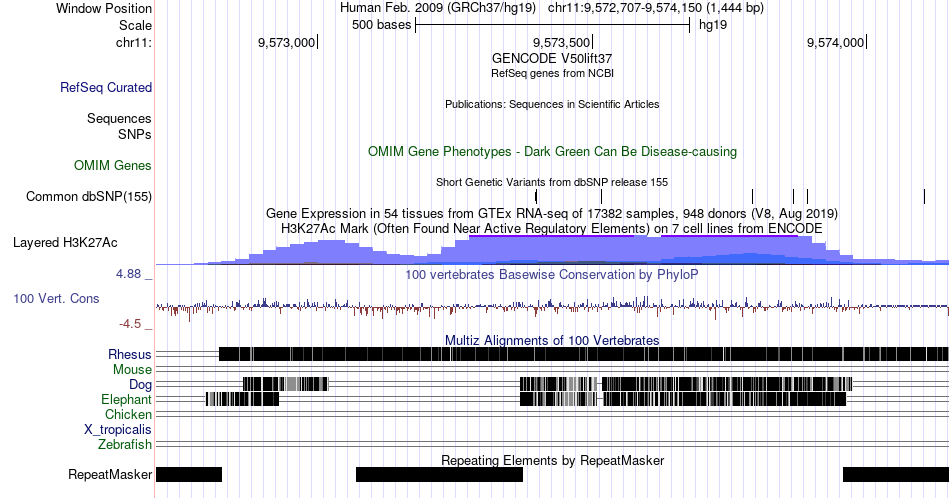Viewport: 950px width, 498px height.
Task: Click the RefSeq Curated track label
Action: (x=106, y=87)
